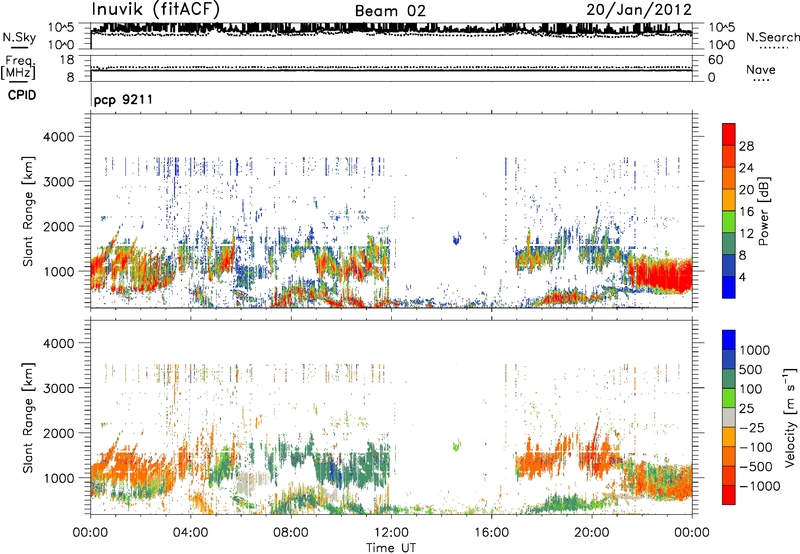Click the isolated blue echo near 14:30 in the power panel

pos(457,239)
